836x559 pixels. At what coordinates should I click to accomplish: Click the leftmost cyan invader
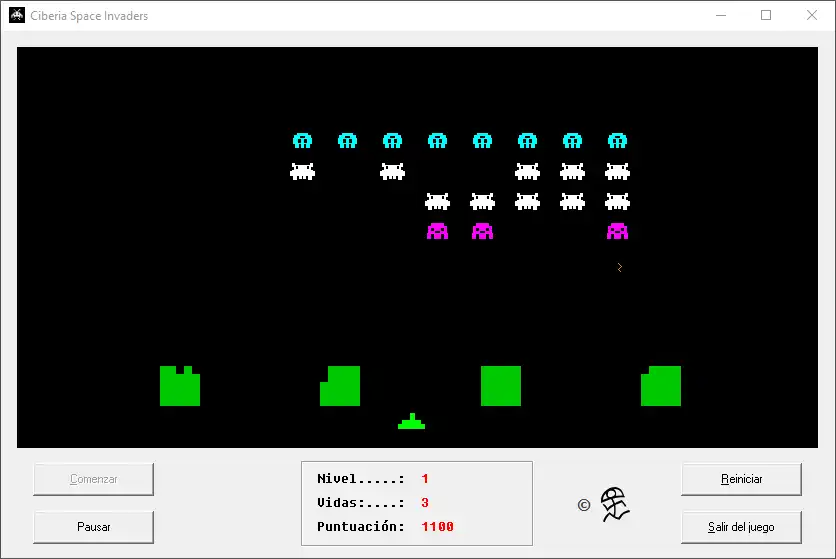[x=302, y=141]
